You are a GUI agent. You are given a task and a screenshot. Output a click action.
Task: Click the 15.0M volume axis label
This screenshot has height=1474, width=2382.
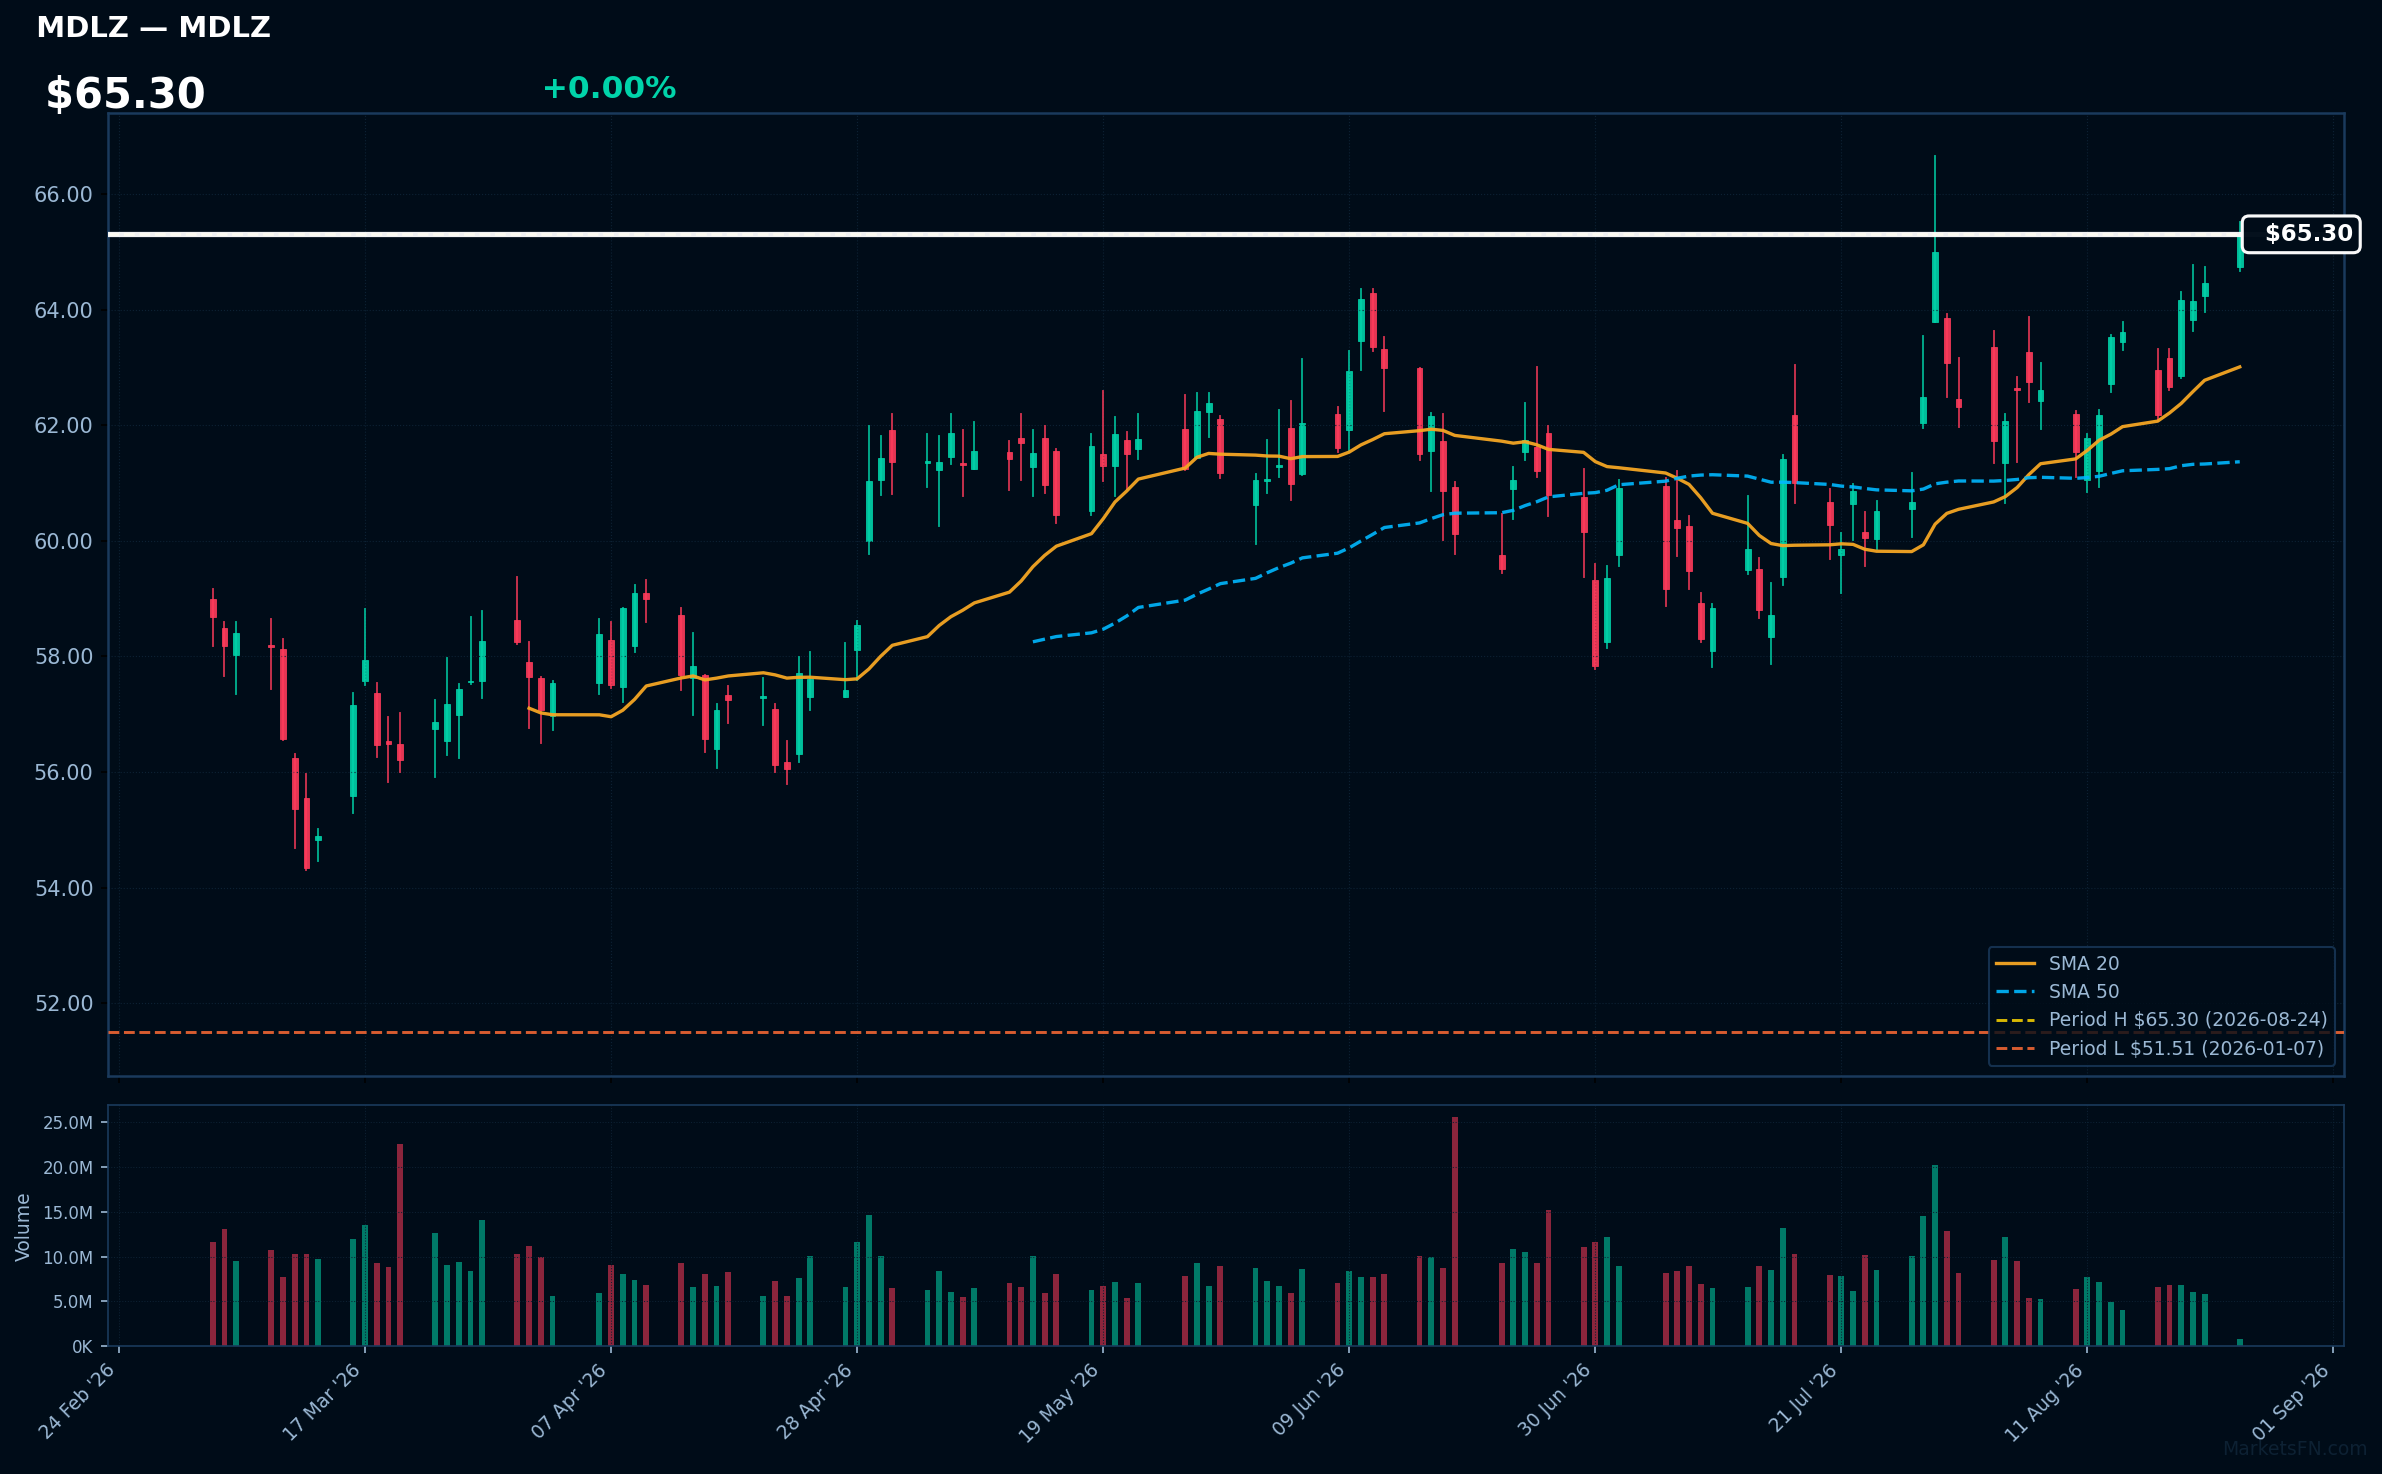(x=68, y=1213)
